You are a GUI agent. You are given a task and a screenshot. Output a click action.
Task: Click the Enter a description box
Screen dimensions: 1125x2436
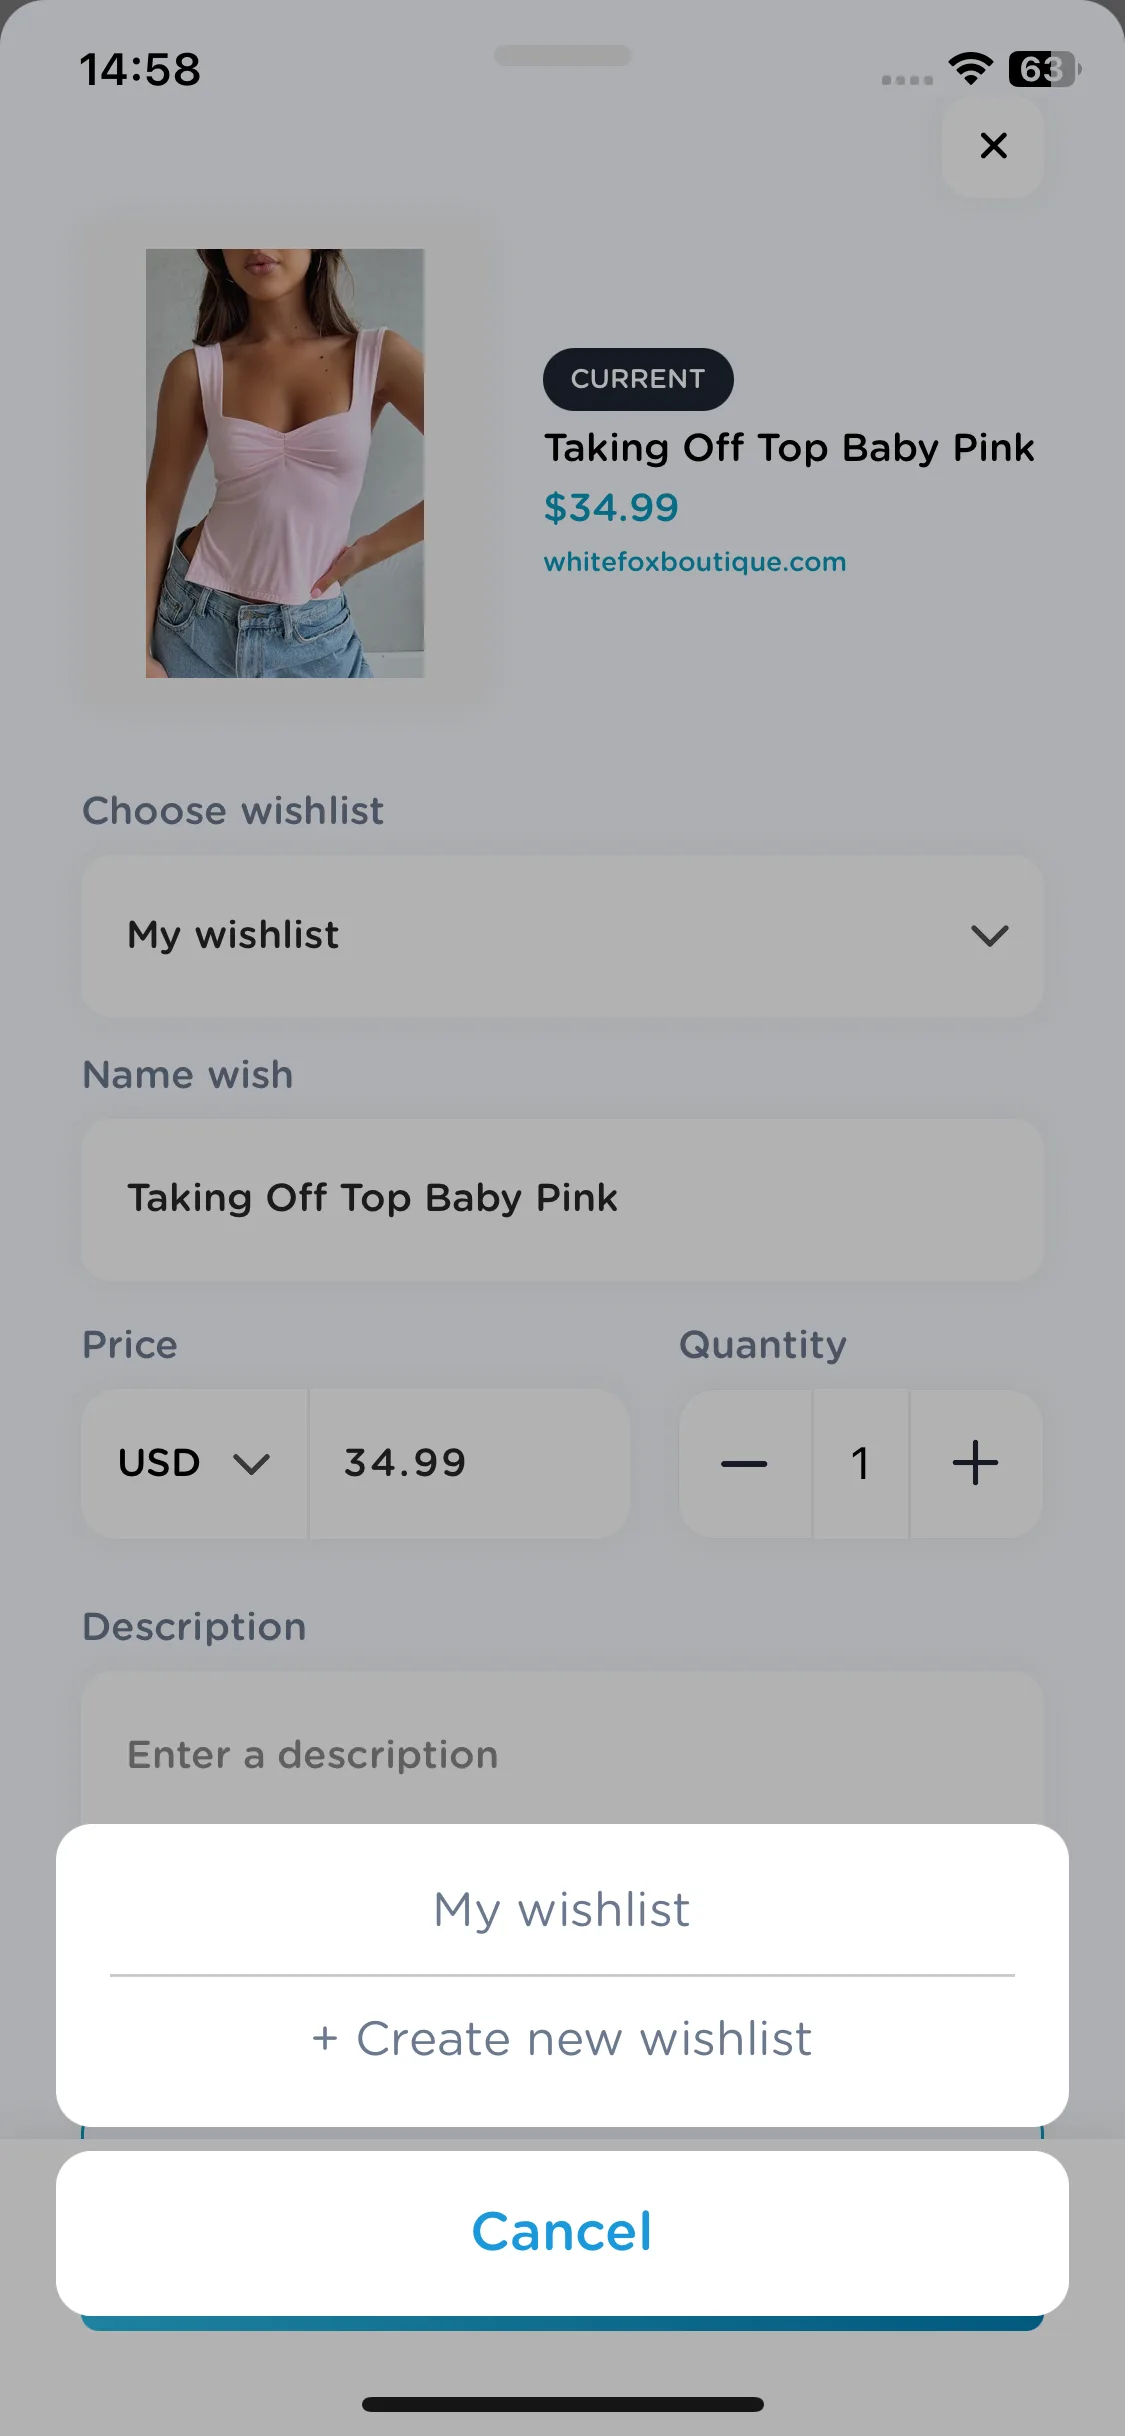562,1750
